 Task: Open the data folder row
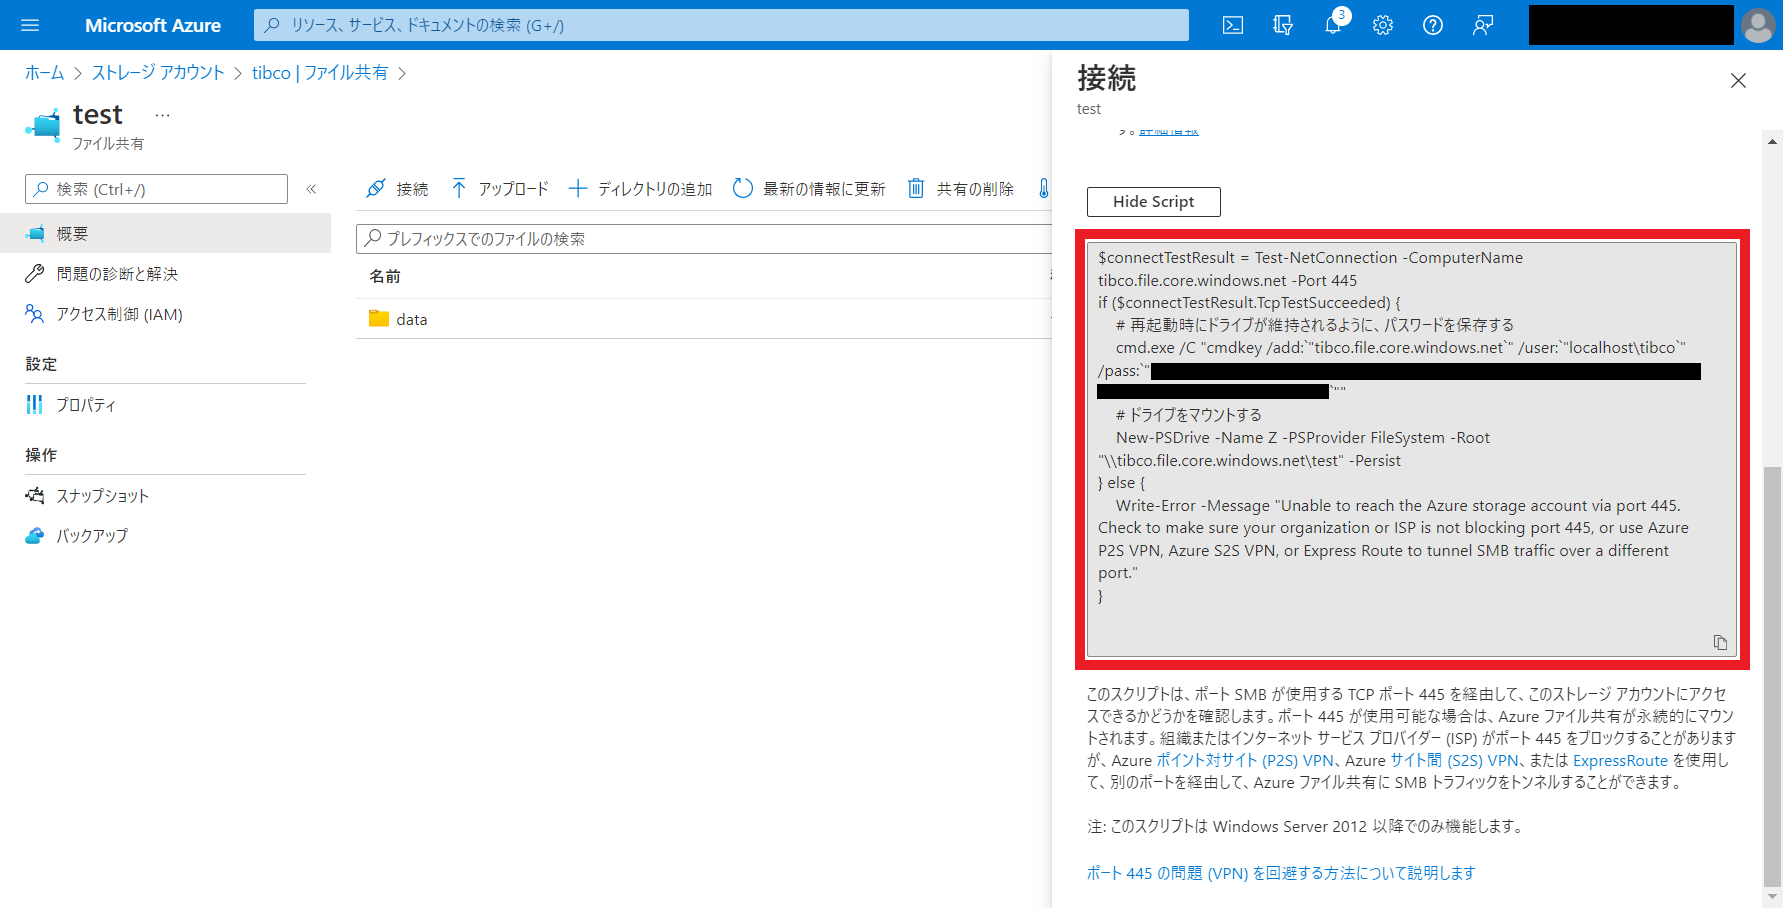704,319
